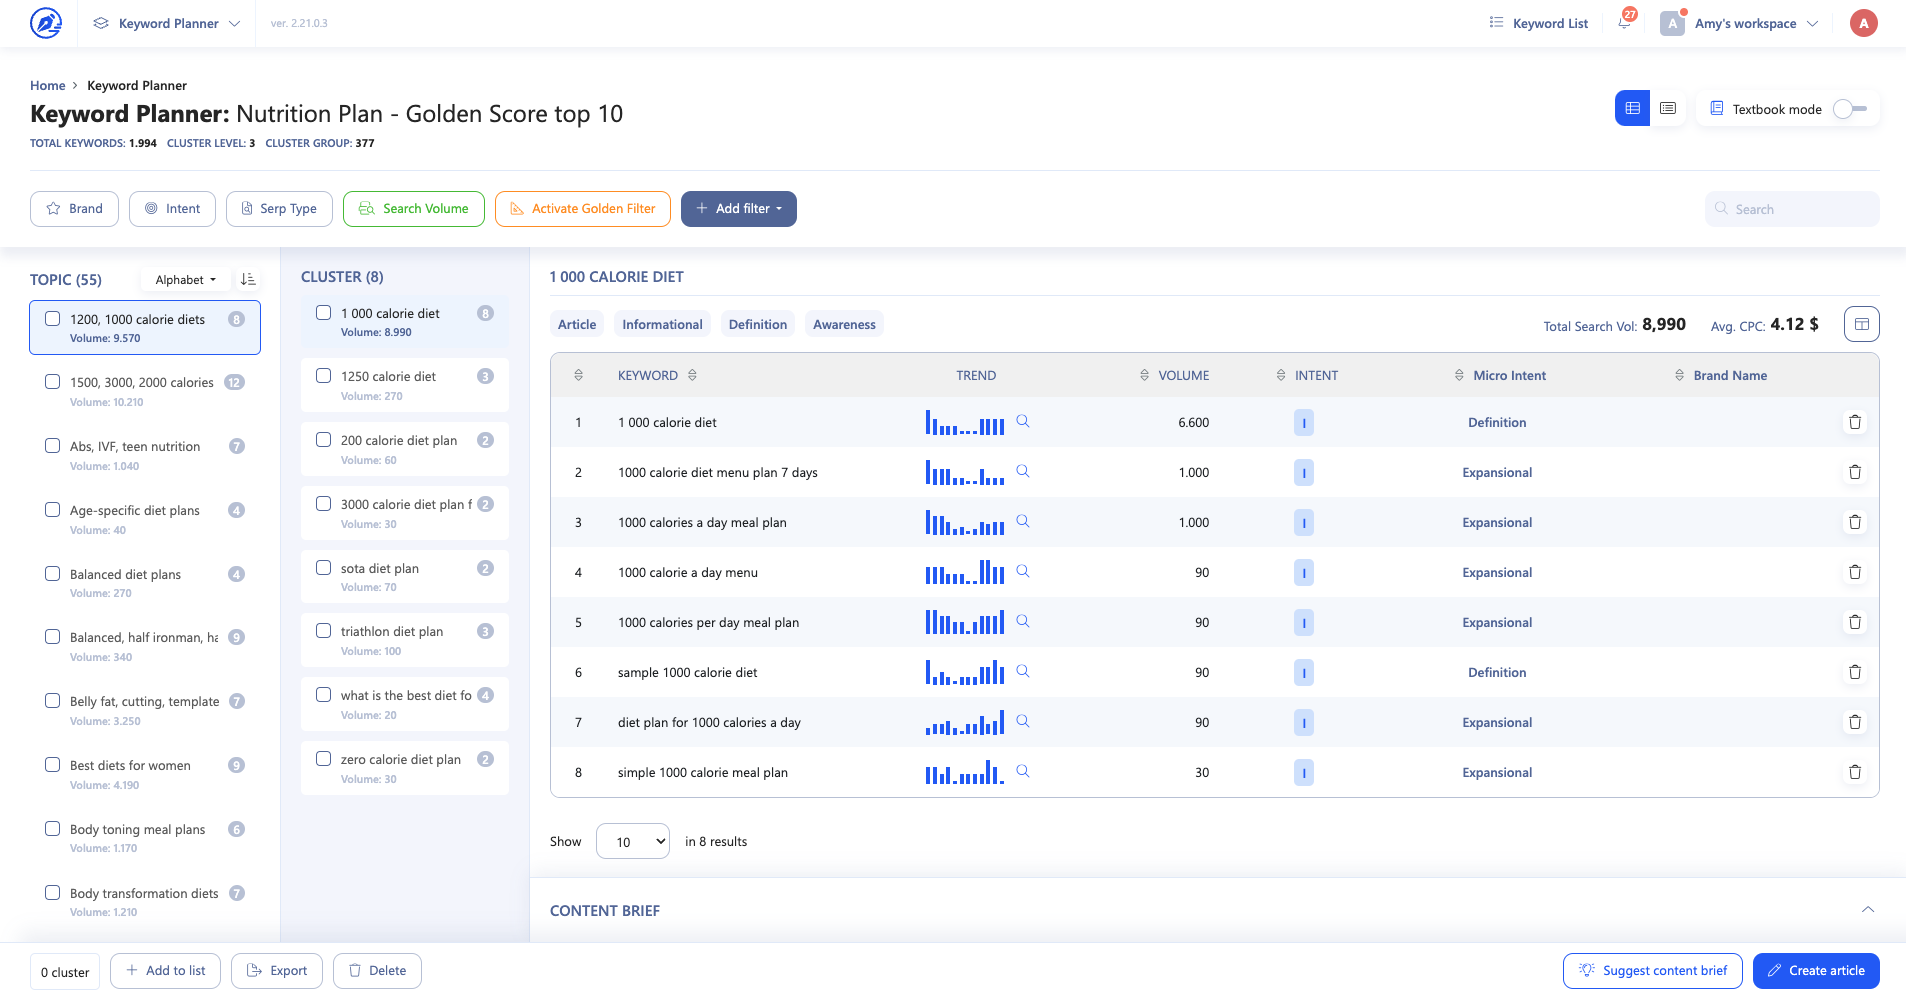Open the Add filter dropdown
Viewport: 1906px width, 1000px height.
coord(738,208)
